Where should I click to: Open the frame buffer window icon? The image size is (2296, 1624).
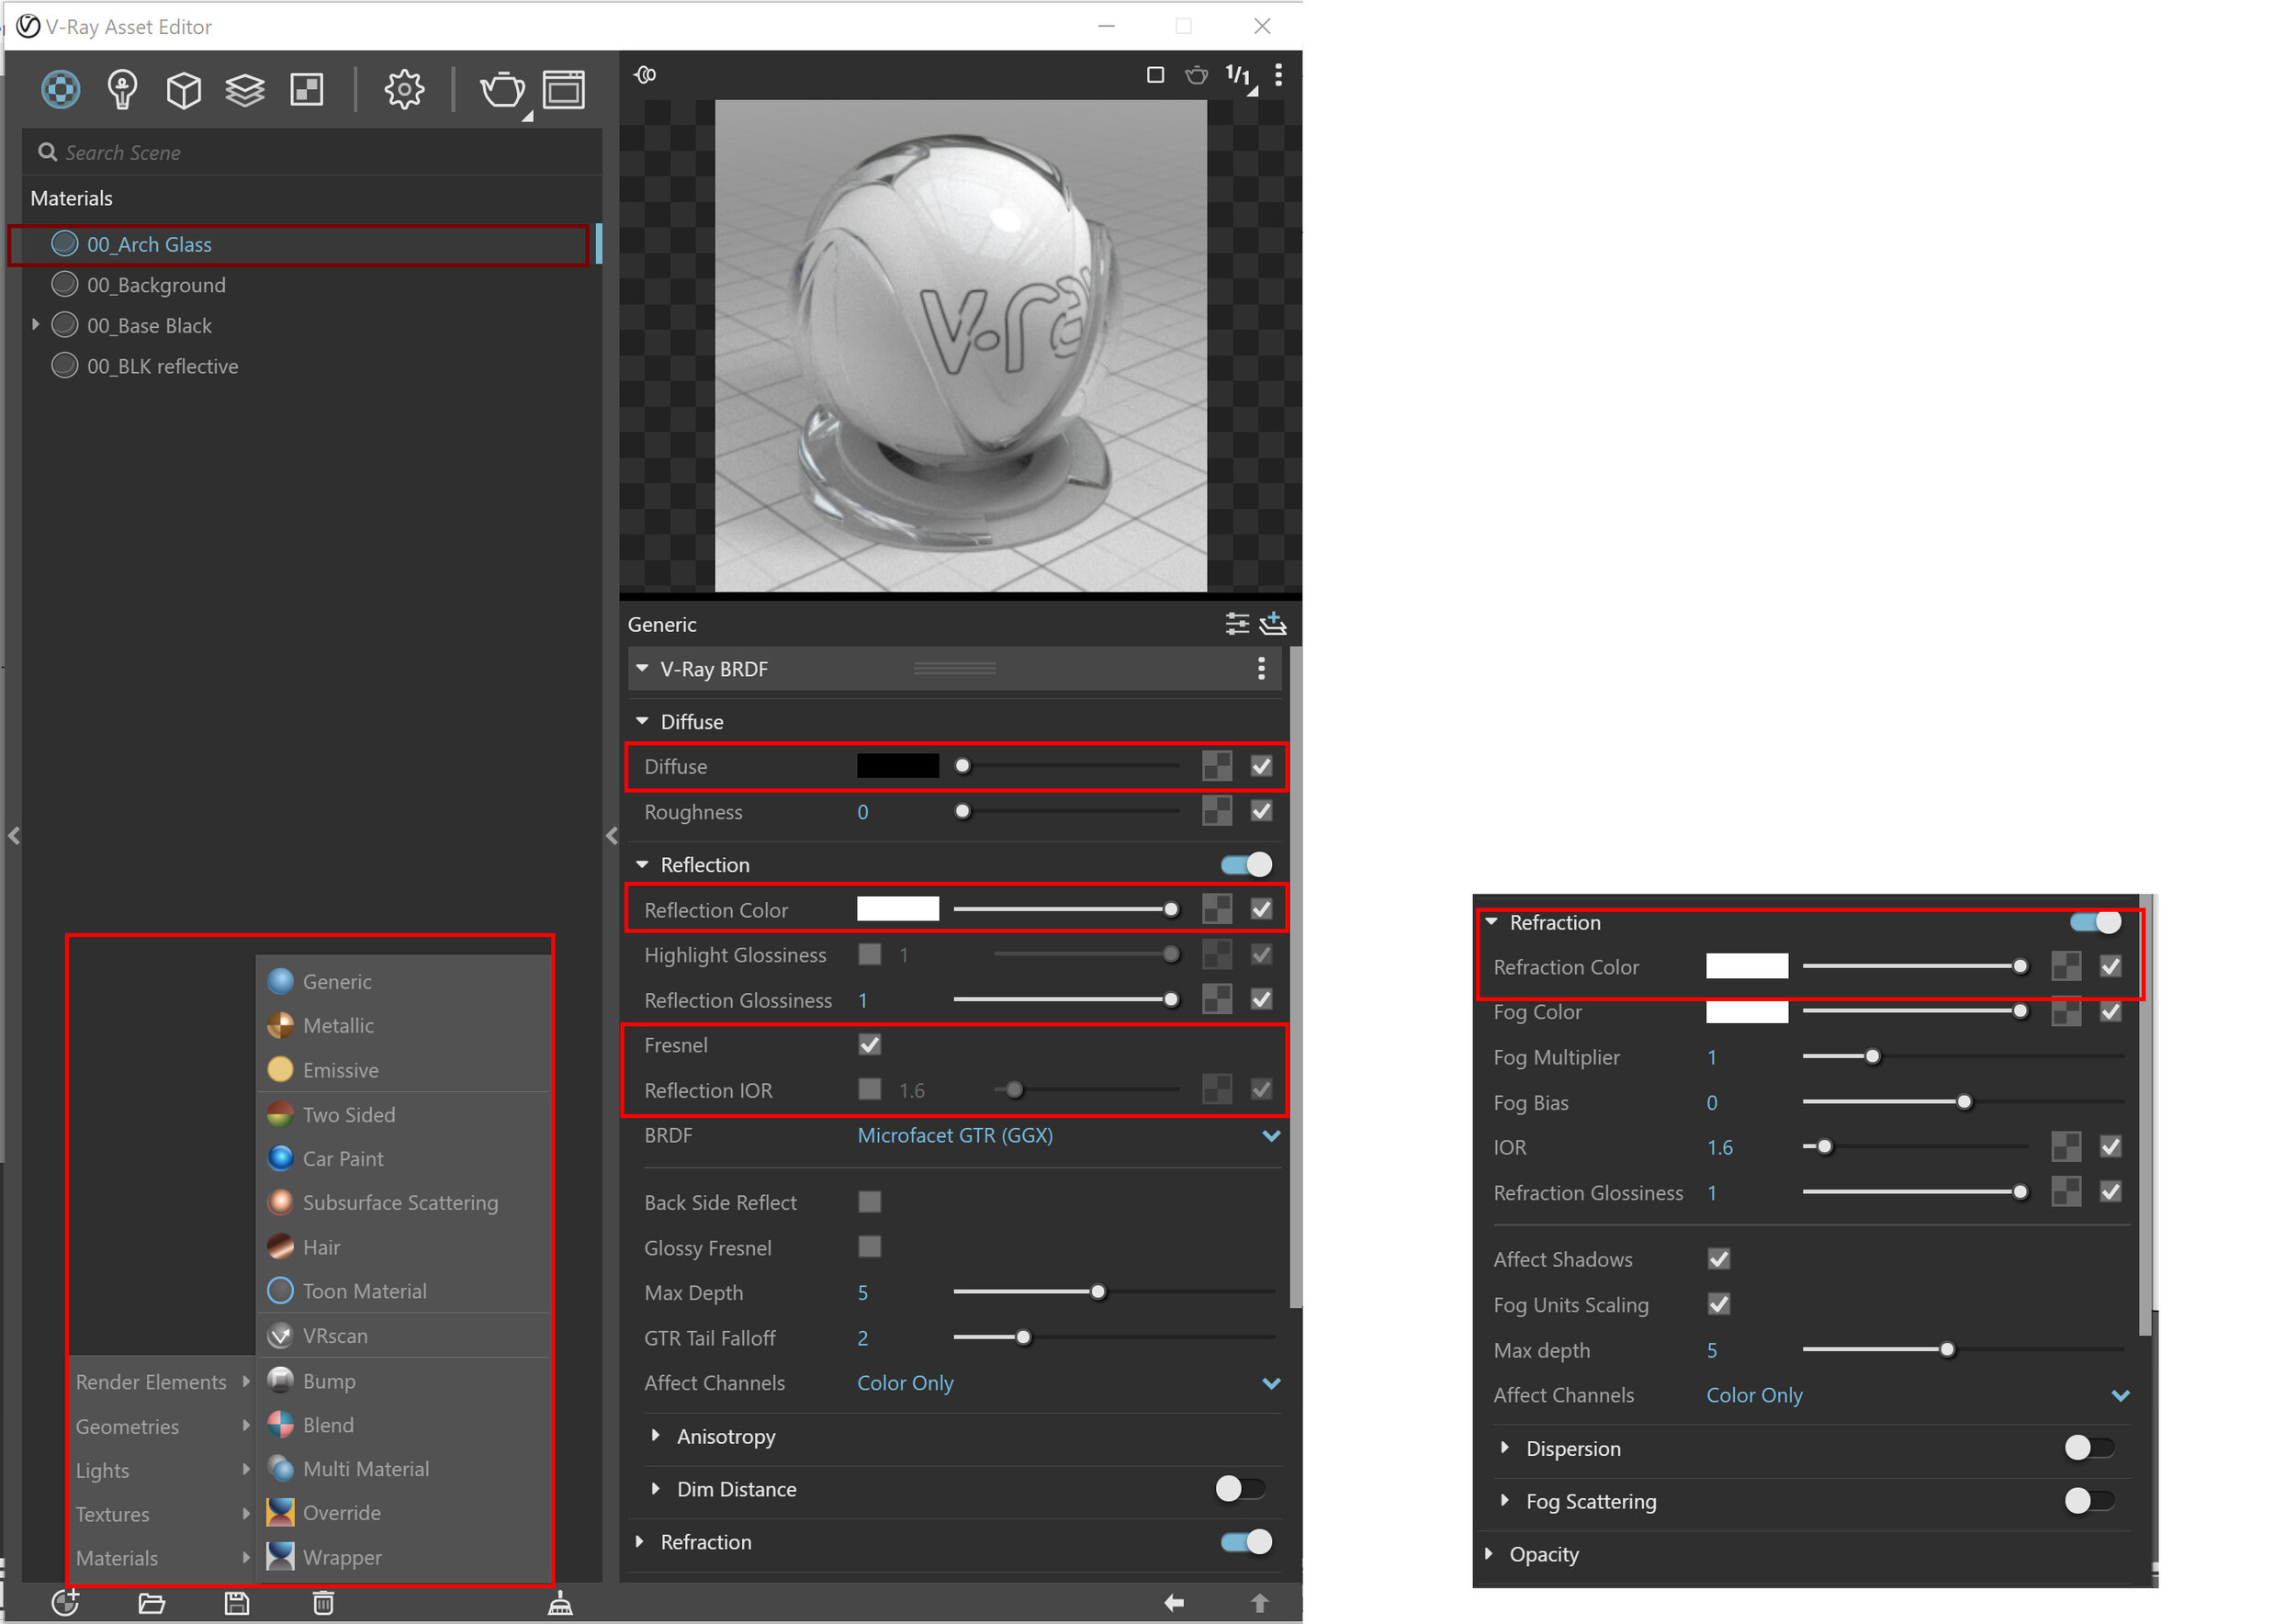(564, 90)
